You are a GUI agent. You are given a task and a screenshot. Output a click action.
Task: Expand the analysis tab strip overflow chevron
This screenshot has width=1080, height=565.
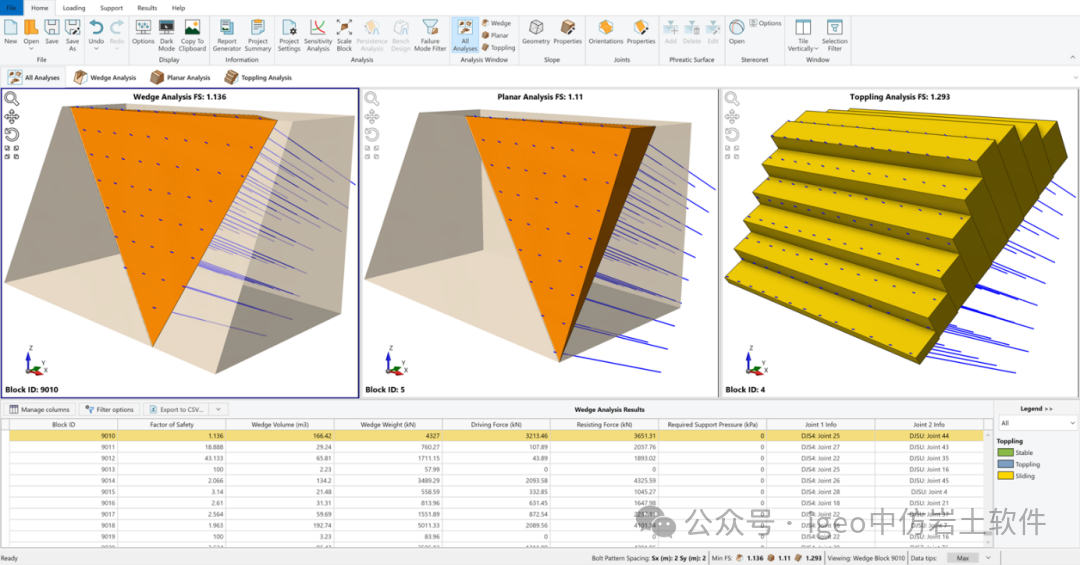pyautogui.click(x=1076, y=78)
